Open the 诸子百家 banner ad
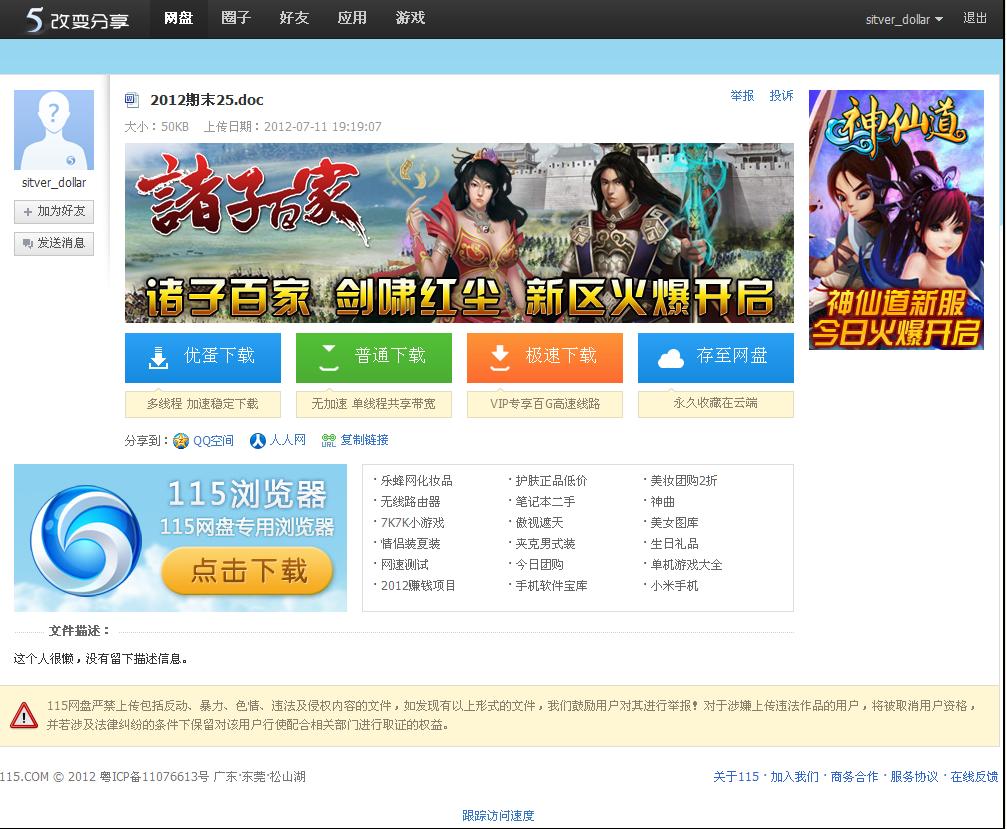The width and height of the screenshot is (1007, 829). [459, 232]
